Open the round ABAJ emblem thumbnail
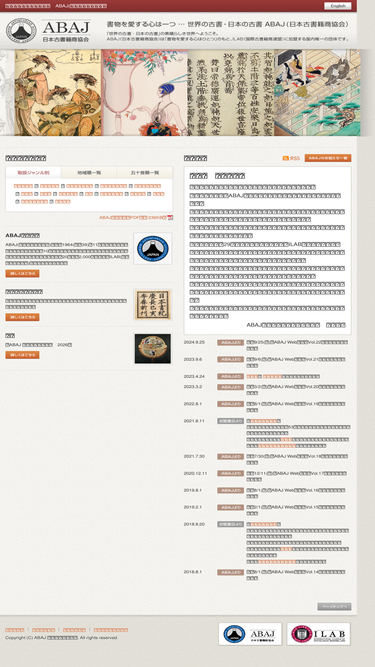The width and height of the screenshot is (375, 667). [x=153, y=248]
